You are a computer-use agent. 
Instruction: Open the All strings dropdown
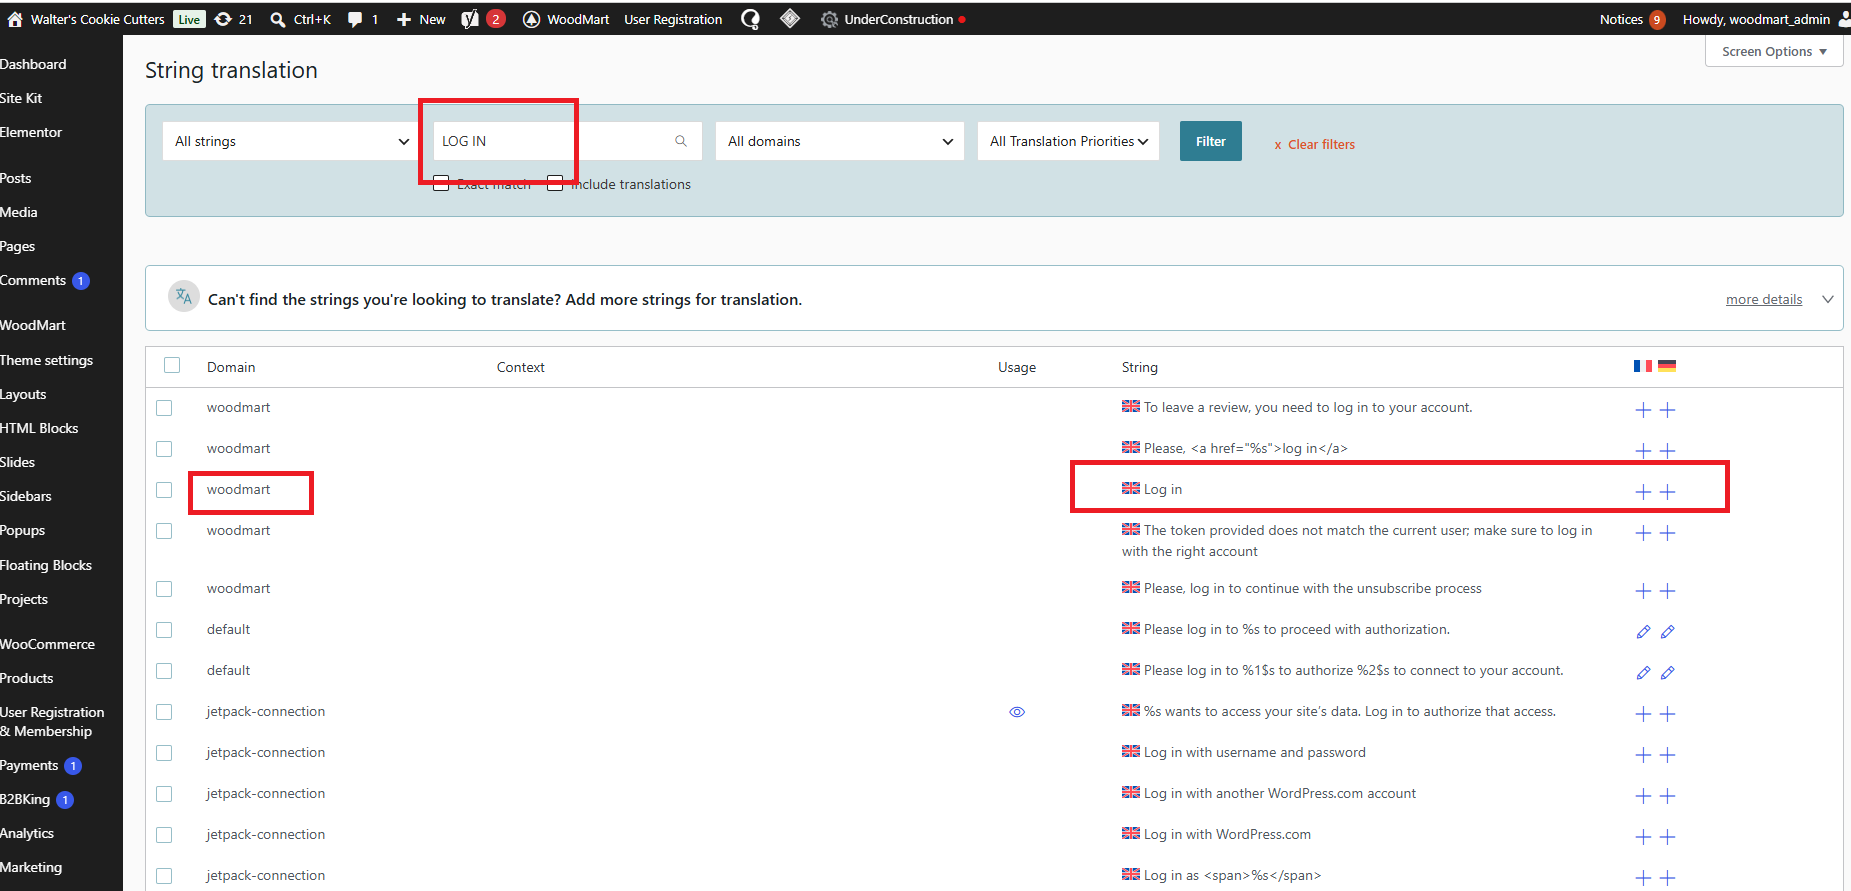click(x=291, y=141)
